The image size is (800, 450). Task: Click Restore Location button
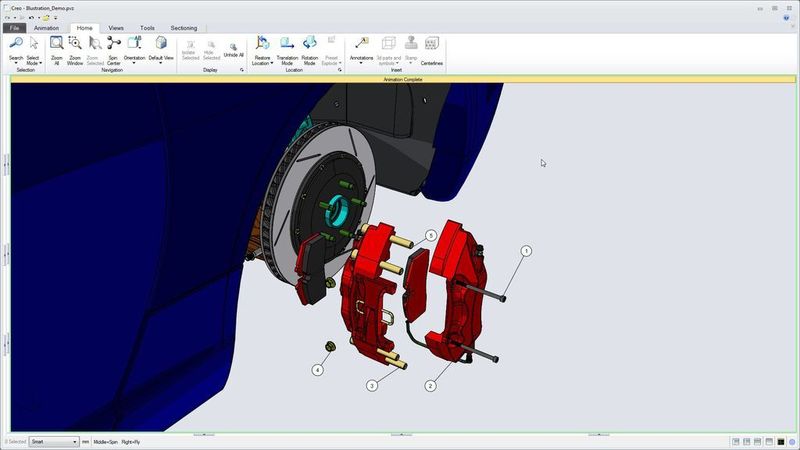click(x=262, y=50)
